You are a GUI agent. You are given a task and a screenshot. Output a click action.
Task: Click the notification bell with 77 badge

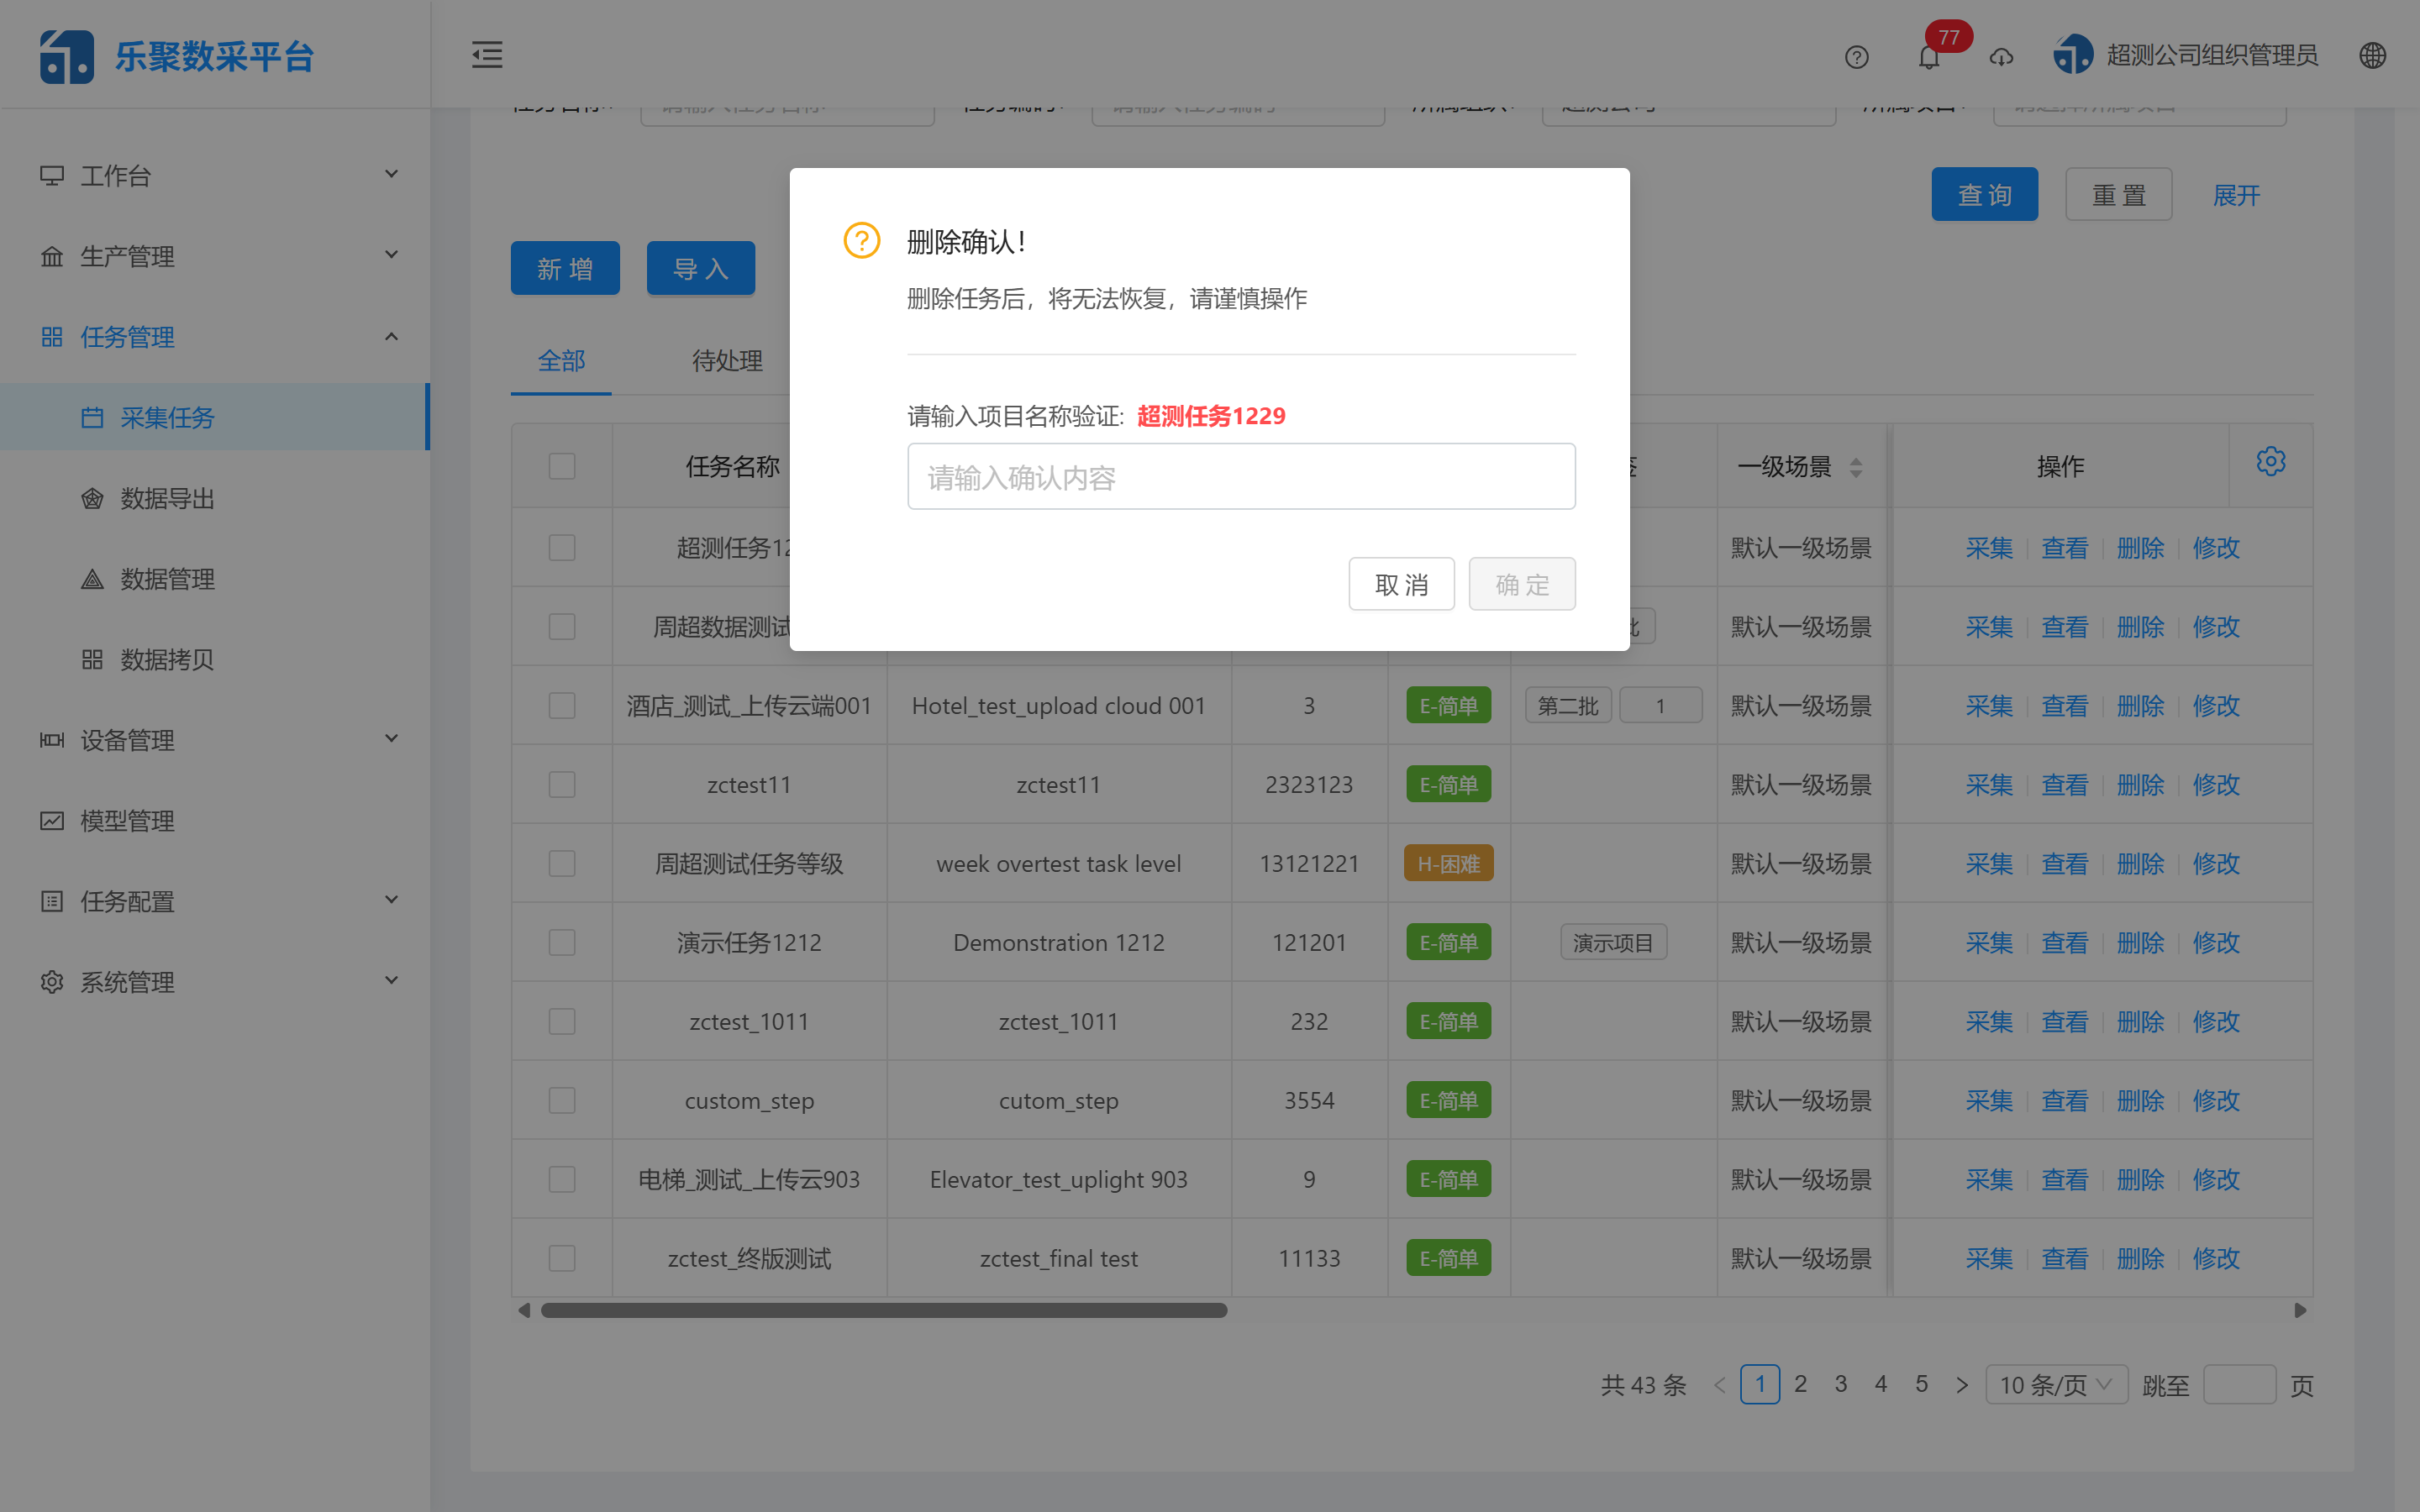click(x=1929, y=57)
